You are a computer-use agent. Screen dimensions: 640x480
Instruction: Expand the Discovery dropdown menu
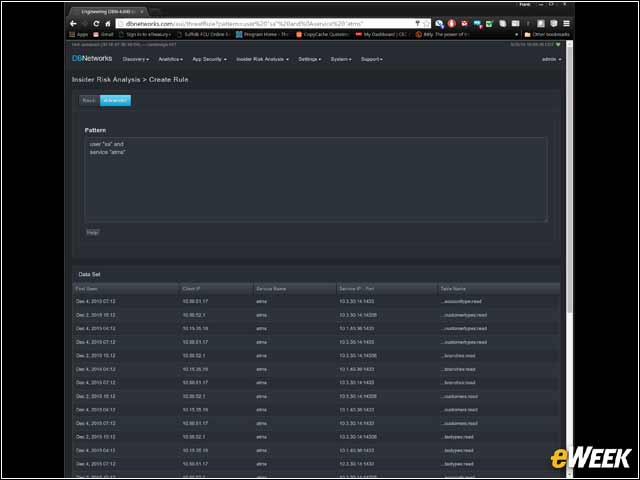tap(136, 59)
